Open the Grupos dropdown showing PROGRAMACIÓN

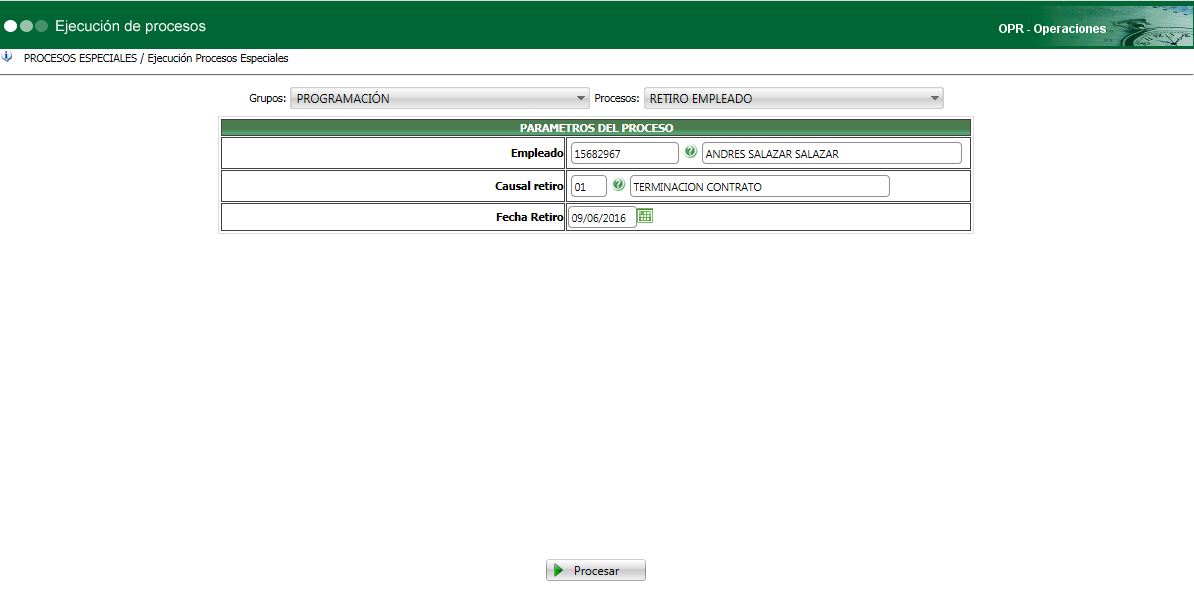(440, 98)
